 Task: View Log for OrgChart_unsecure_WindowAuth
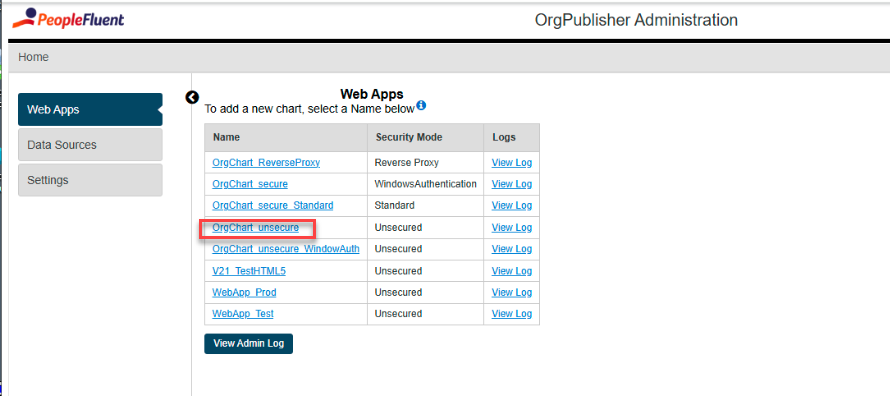(x=511, y=249)
